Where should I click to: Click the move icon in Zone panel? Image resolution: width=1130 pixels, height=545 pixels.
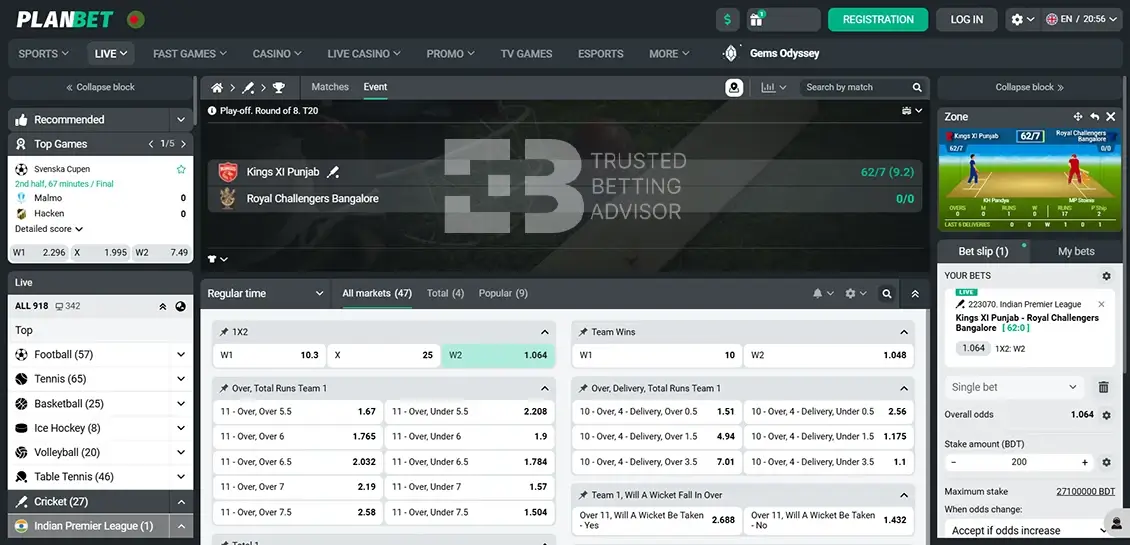(1078, 117)
